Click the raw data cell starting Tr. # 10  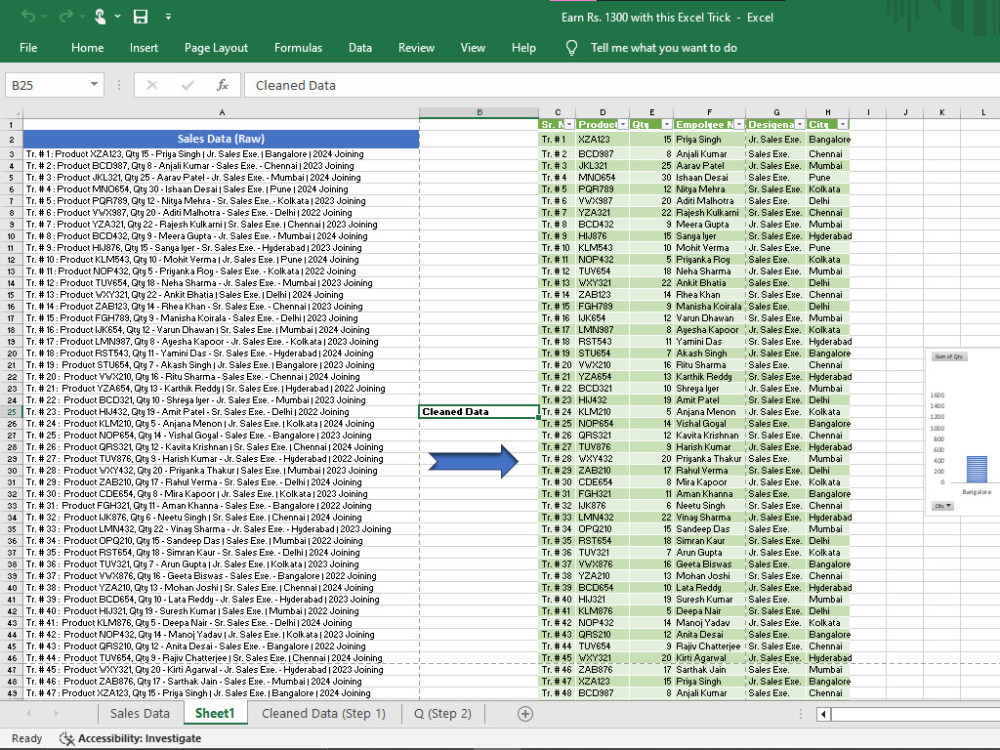tap(221, 260)
